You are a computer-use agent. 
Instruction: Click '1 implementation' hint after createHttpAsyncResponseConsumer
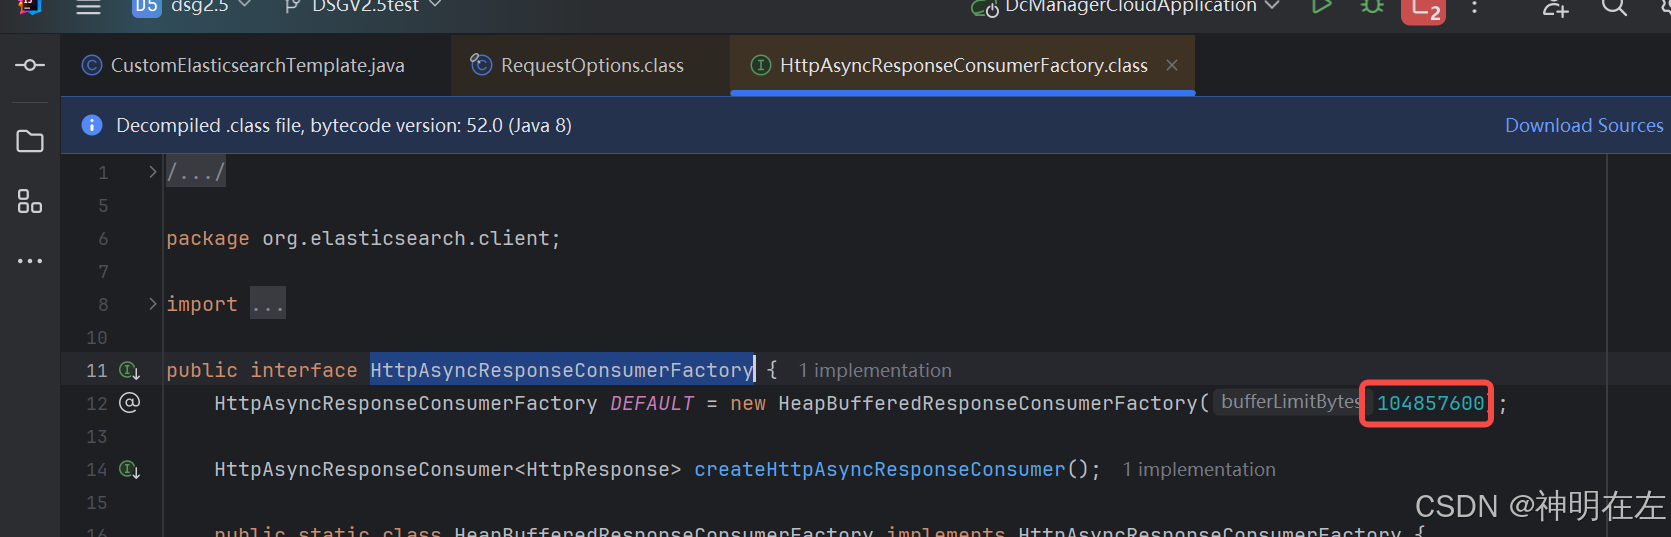pyautogui.click(x=1199, y=469)
